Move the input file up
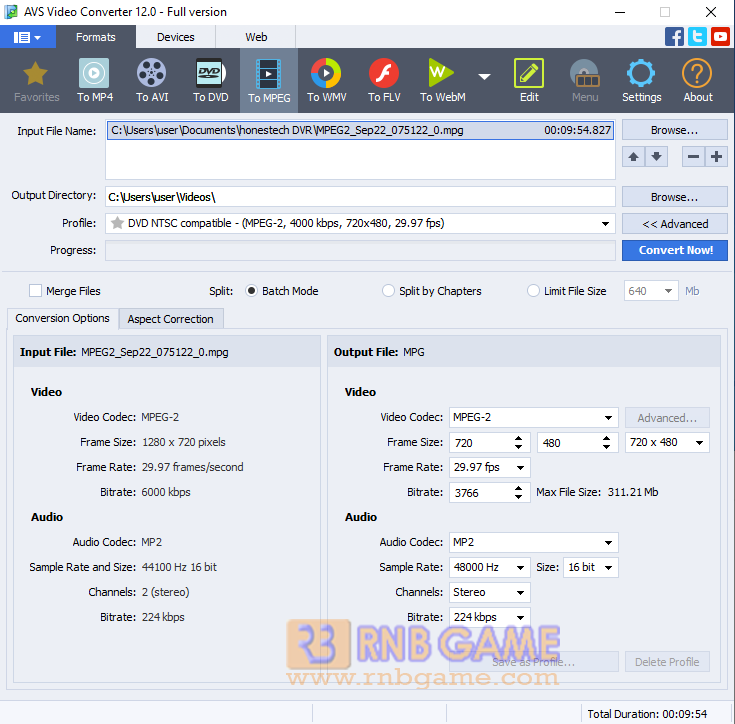Viewport: 735px width, 724px height. coord(633,157)
